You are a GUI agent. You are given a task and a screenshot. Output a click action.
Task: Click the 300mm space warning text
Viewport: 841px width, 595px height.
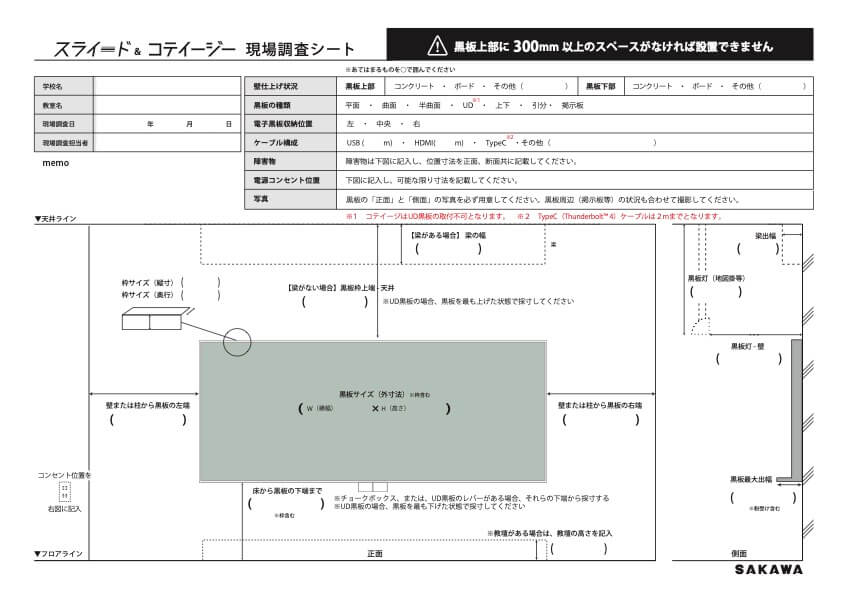pyautogui.click(x=614, y=47)
